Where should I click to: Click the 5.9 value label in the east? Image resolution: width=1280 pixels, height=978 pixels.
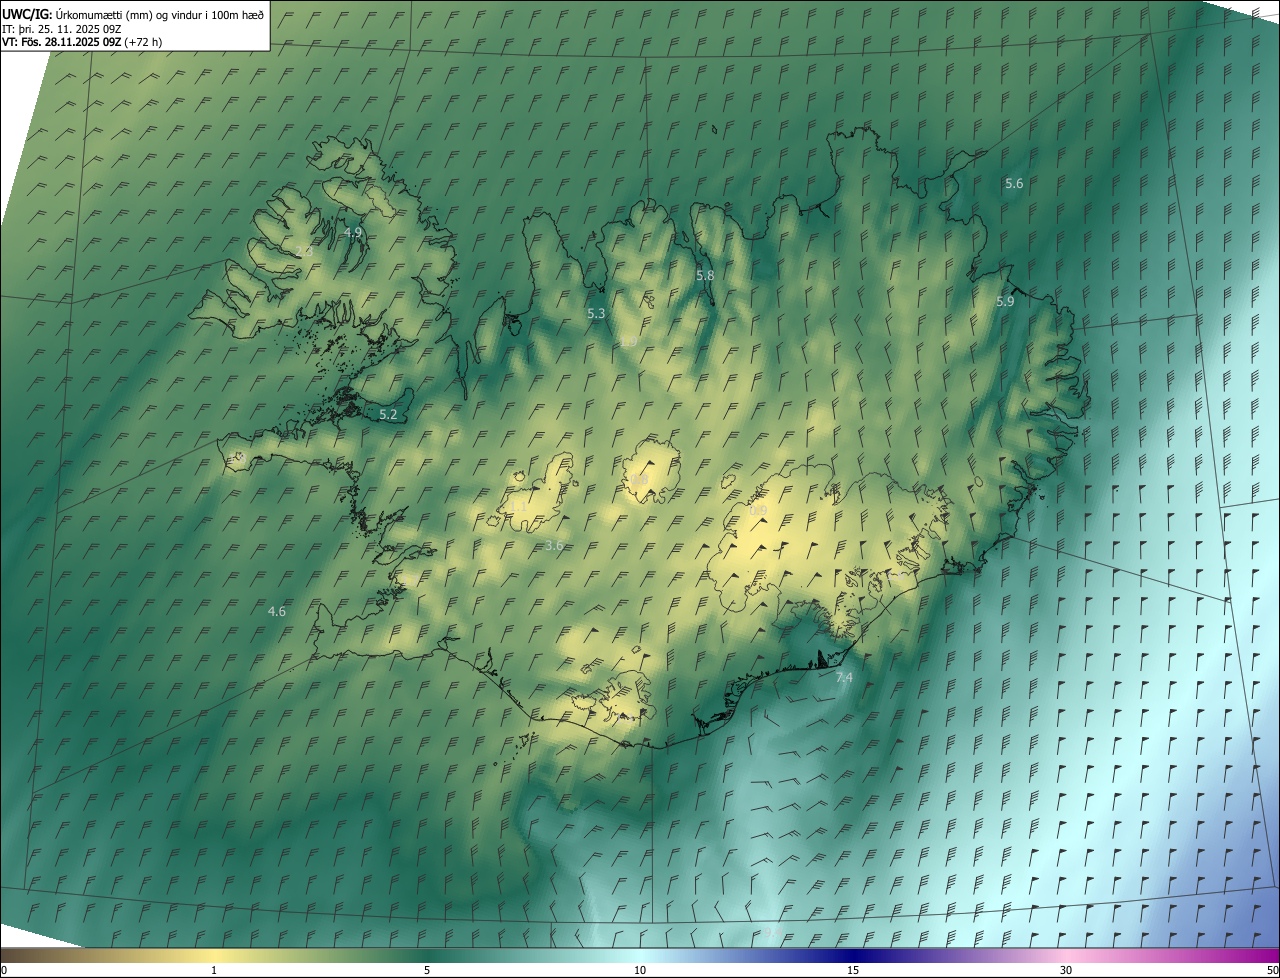coord(1005,302)
